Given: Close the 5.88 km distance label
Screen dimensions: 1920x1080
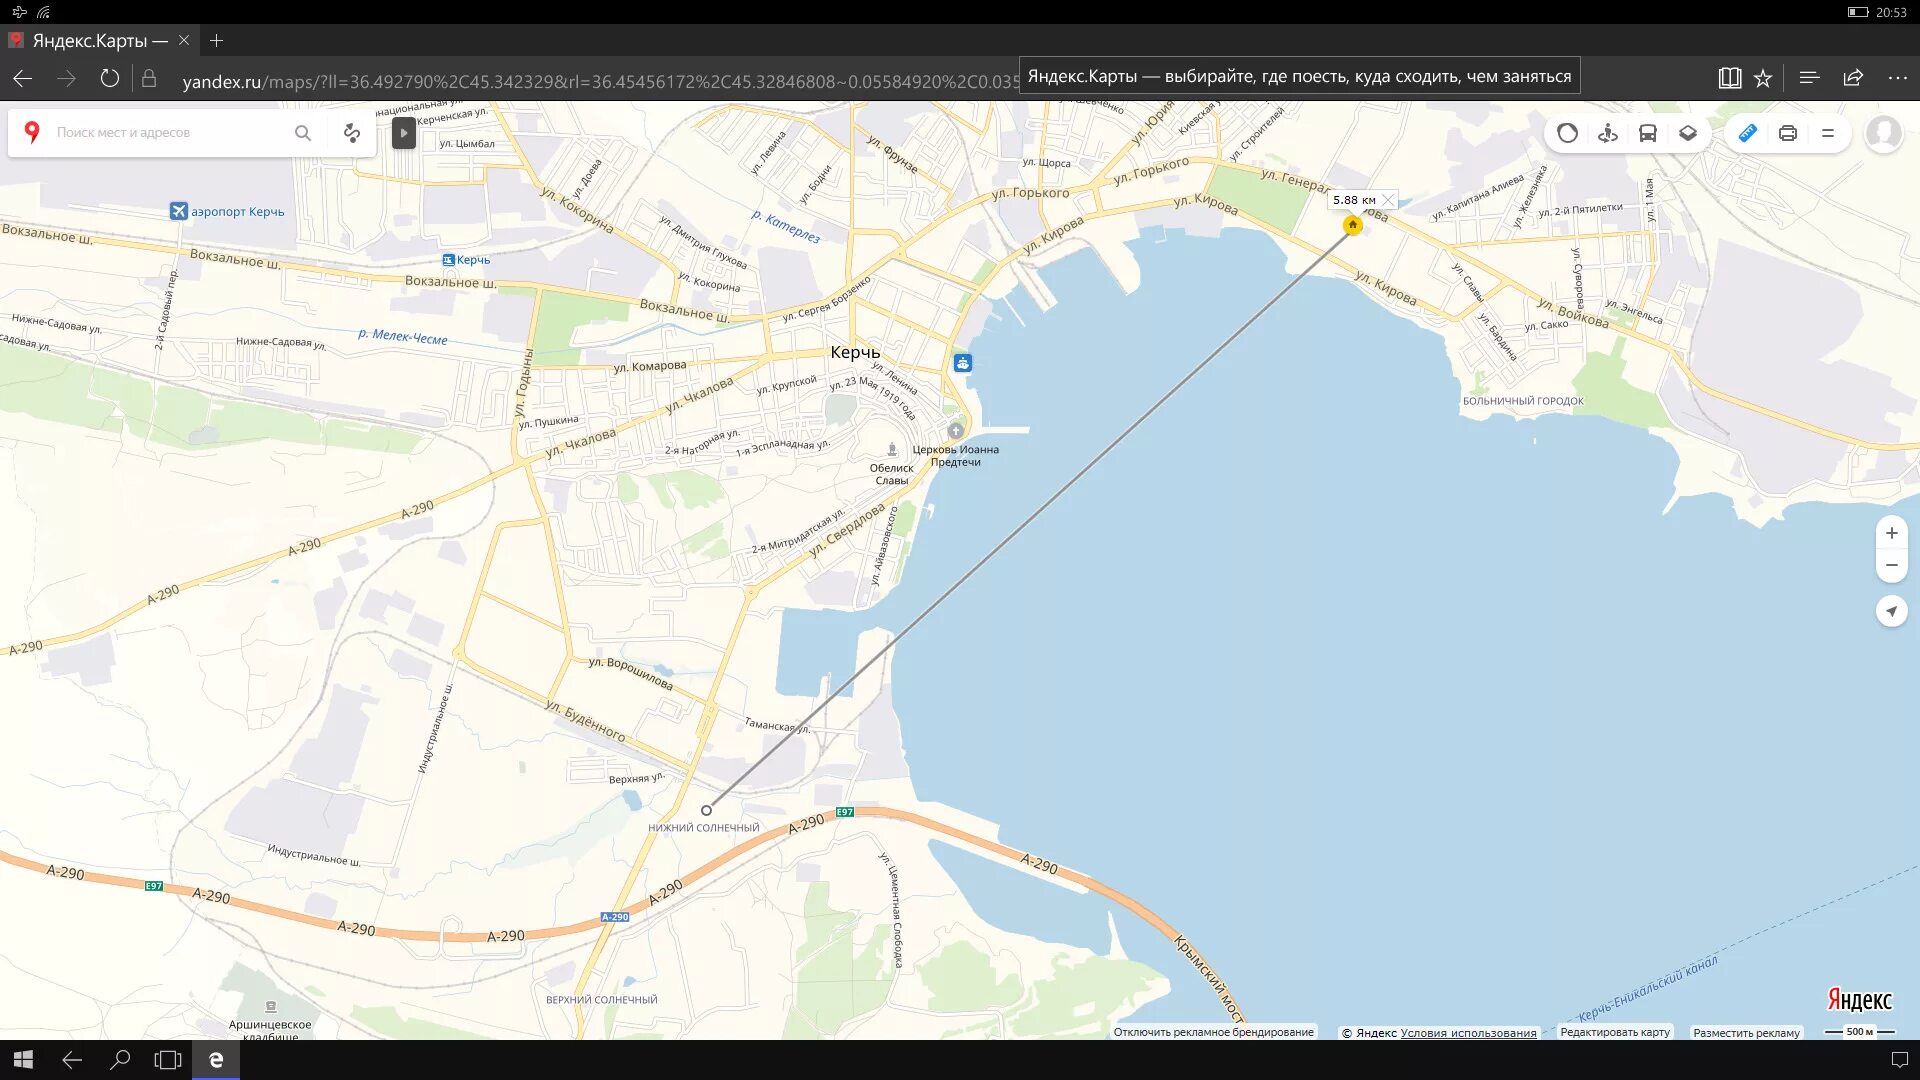Looking at the screenshot, I should tap(1387, 200).
